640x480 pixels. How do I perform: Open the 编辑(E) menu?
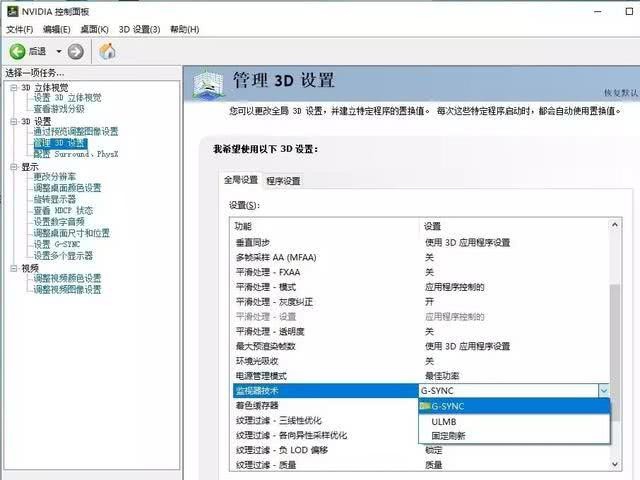coord(57,29)
